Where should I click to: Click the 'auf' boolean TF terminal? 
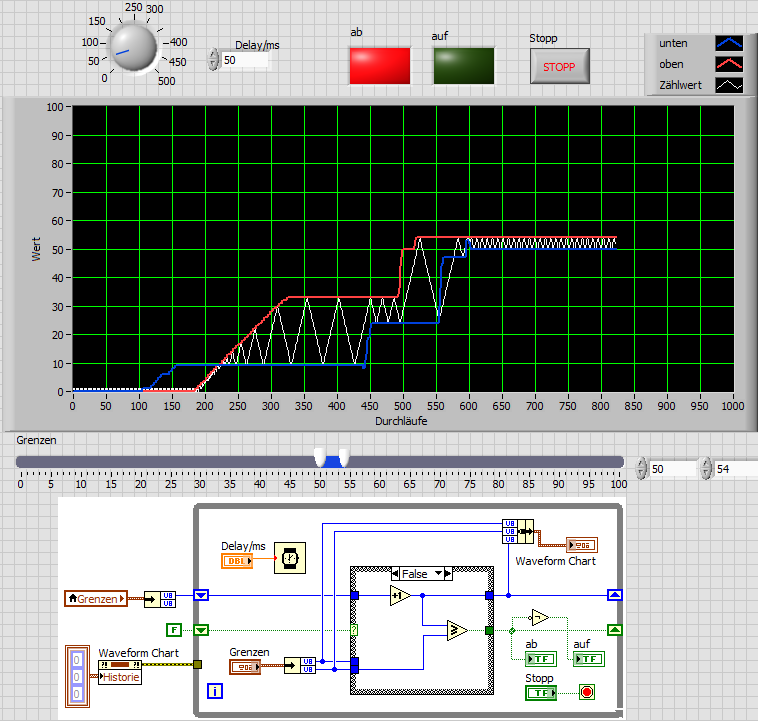[588, 659]
